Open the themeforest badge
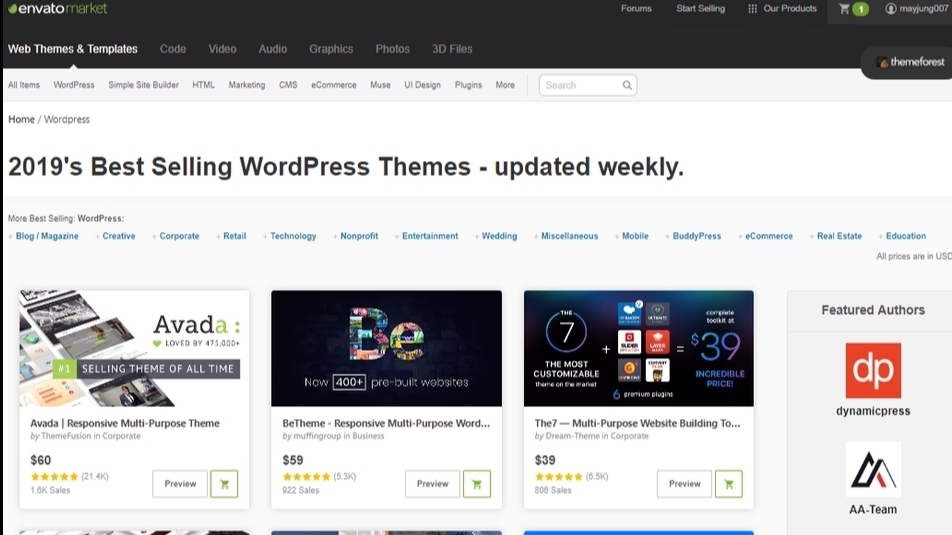Image resolution: width=952 pixels, height=535 pixels. point(910,62)
